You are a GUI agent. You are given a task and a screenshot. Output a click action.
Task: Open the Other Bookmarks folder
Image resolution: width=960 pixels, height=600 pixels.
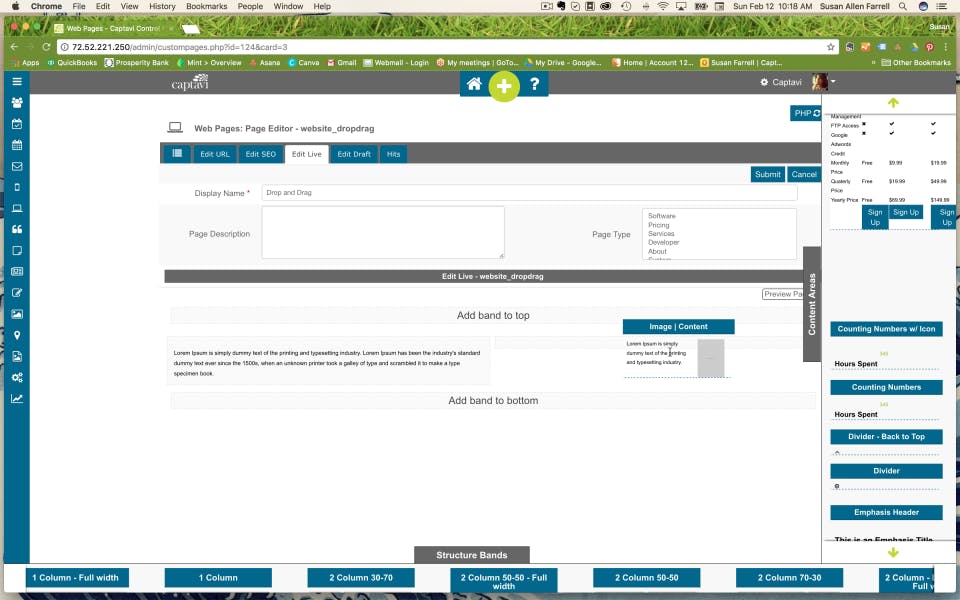point(916,62)
